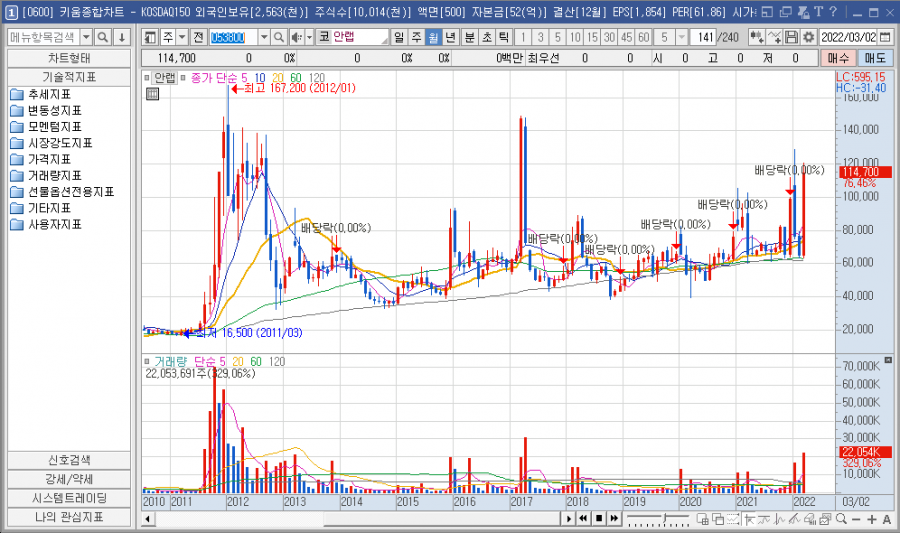
Task: Click the play button below the chart
Action: pos(568,519)
